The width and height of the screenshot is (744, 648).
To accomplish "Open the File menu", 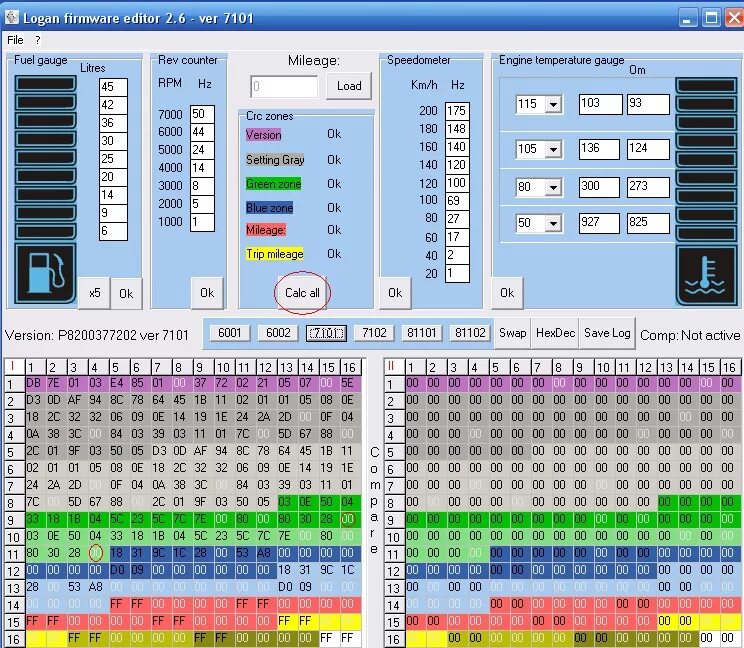I will pos(15,40).
